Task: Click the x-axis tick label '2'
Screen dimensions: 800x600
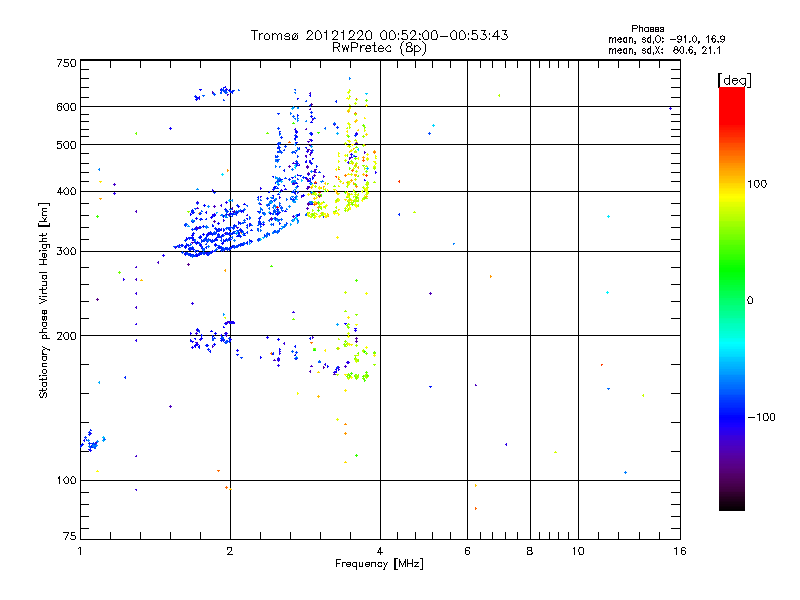Action: pos(230,551)
